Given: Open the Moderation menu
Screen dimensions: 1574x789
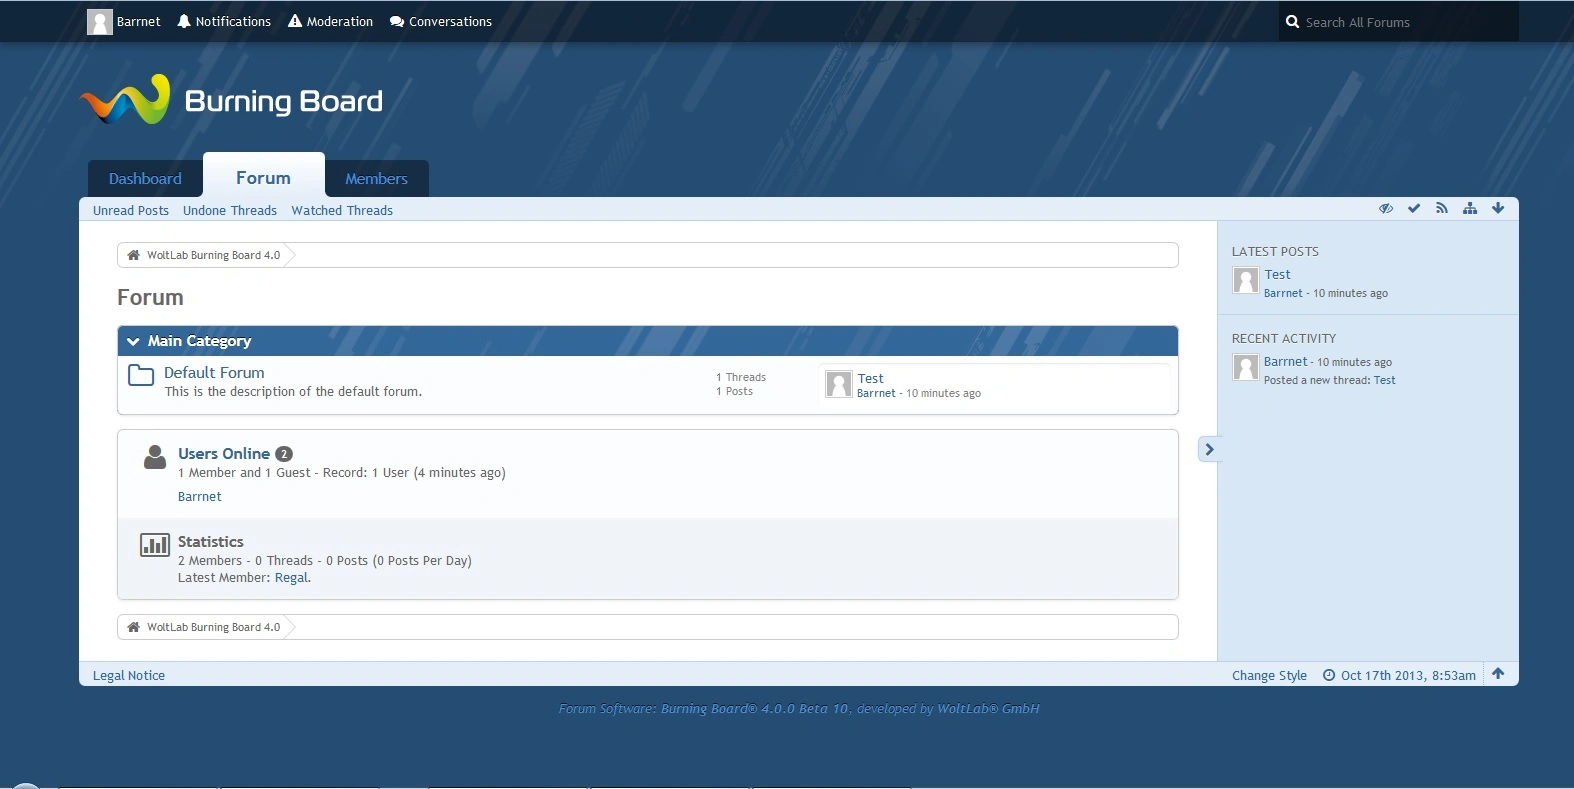Looking at the screenshot, I should point(330,21).
